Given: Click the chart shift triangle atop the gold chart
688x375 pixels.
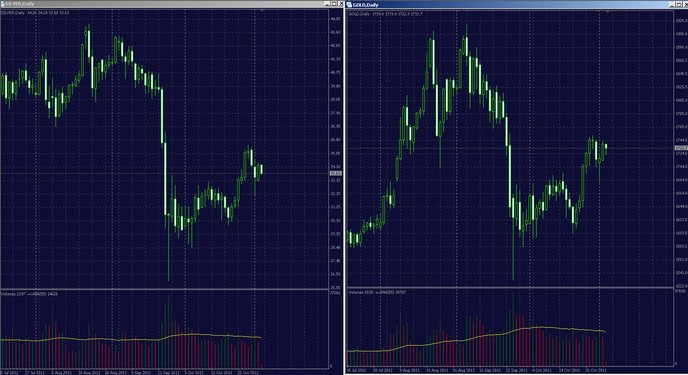Looking at the screenshot, I should coord(608,11).
